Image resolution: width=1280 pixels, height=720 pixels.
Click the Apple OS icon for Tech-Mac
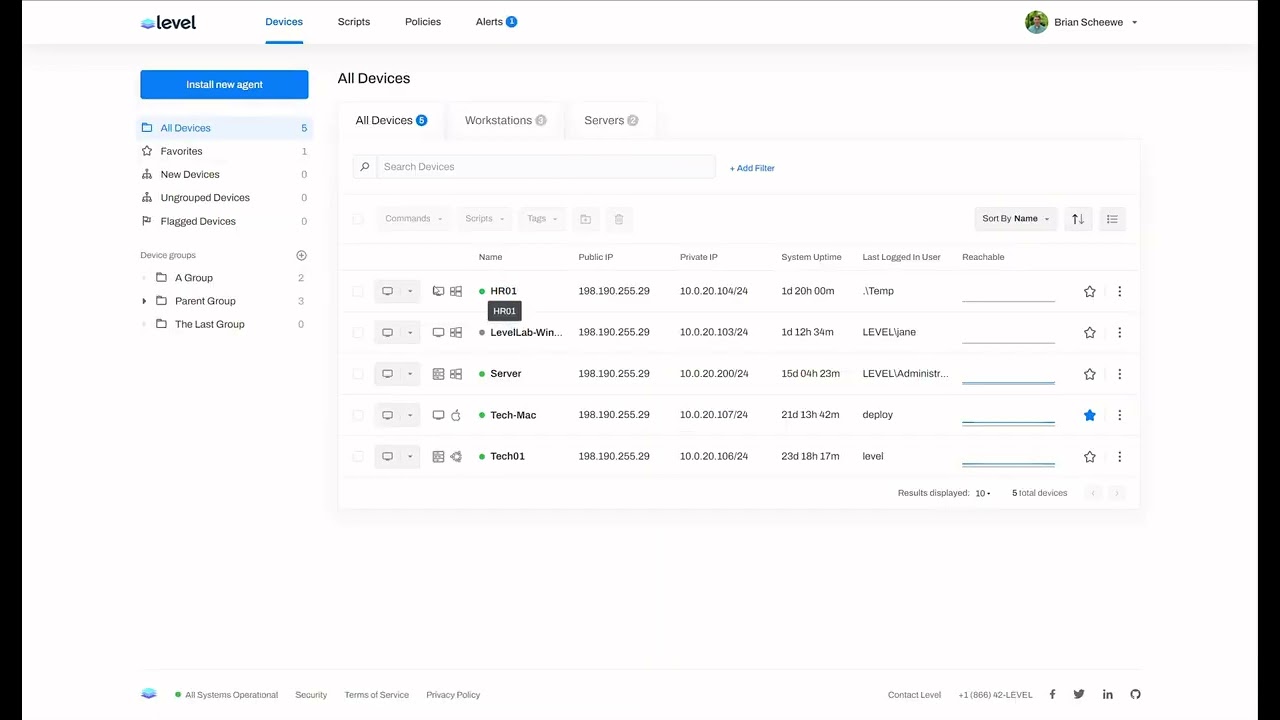pos(456,415)
